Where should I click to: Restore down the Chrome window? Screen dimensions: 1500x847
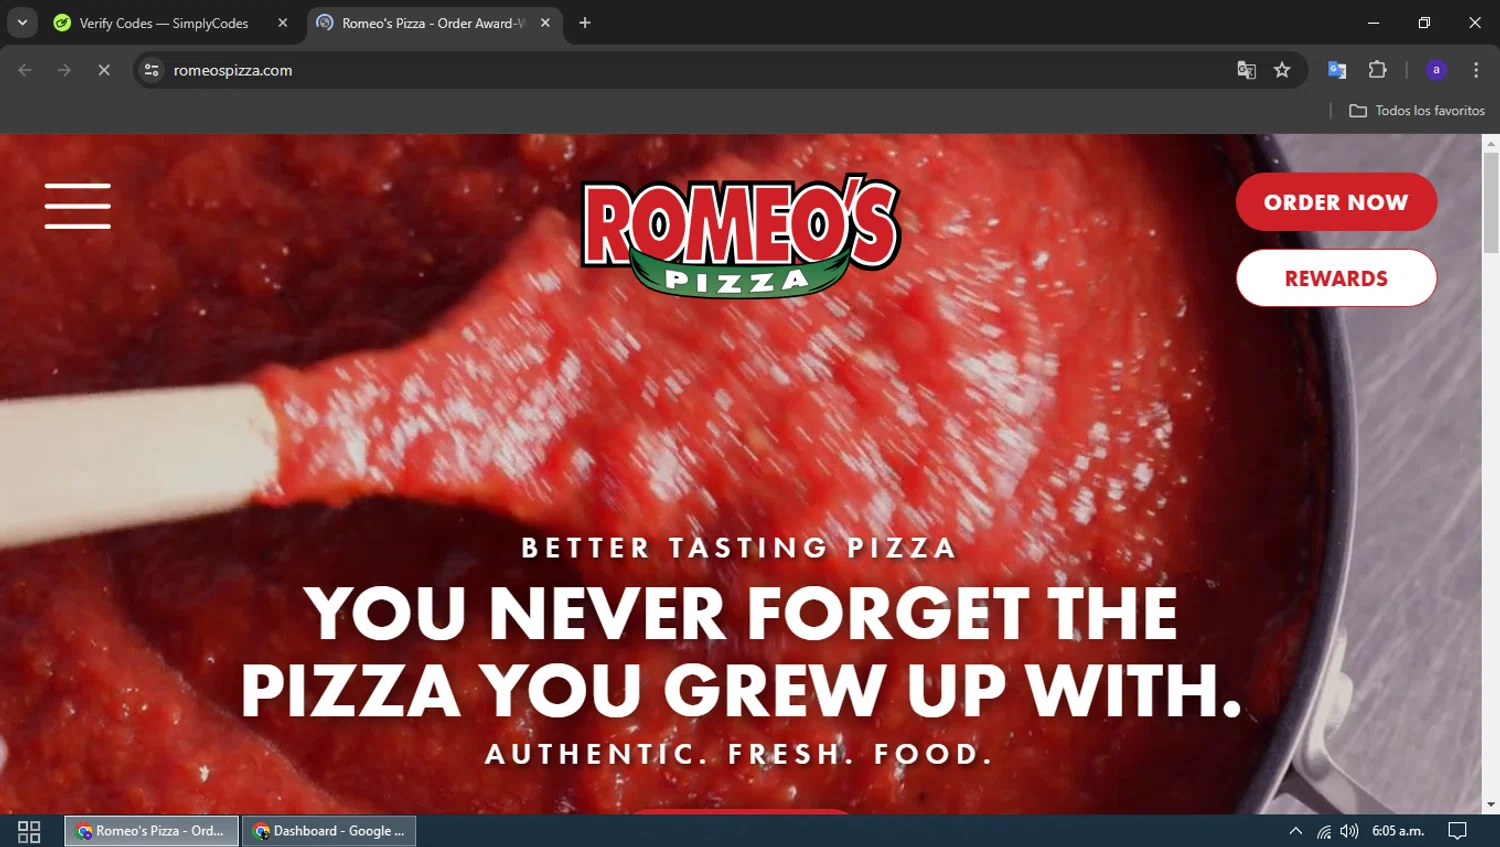(1424, 23)
